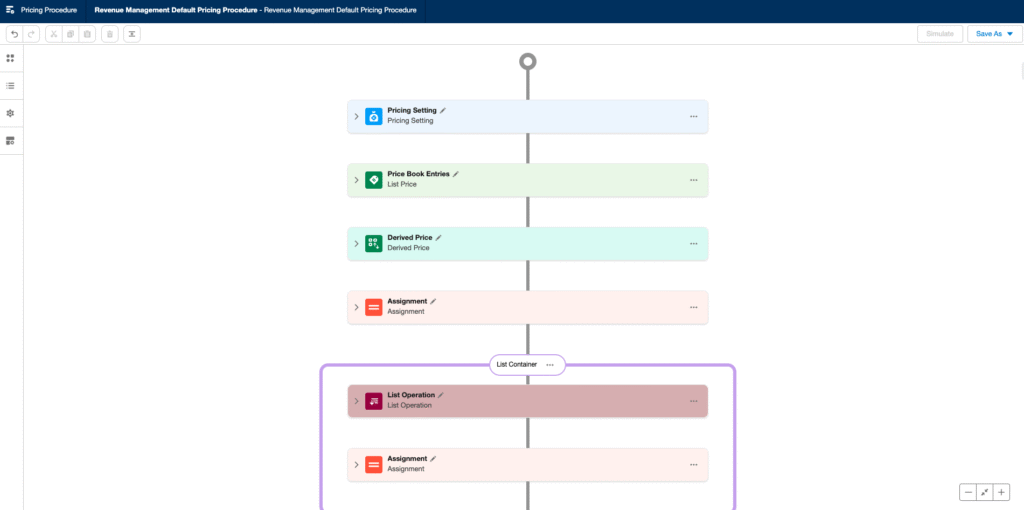This screenshot has height=510, width=1024.
Task: Zoom in the canvas with plus button
Action: [x=1001, y=492]
